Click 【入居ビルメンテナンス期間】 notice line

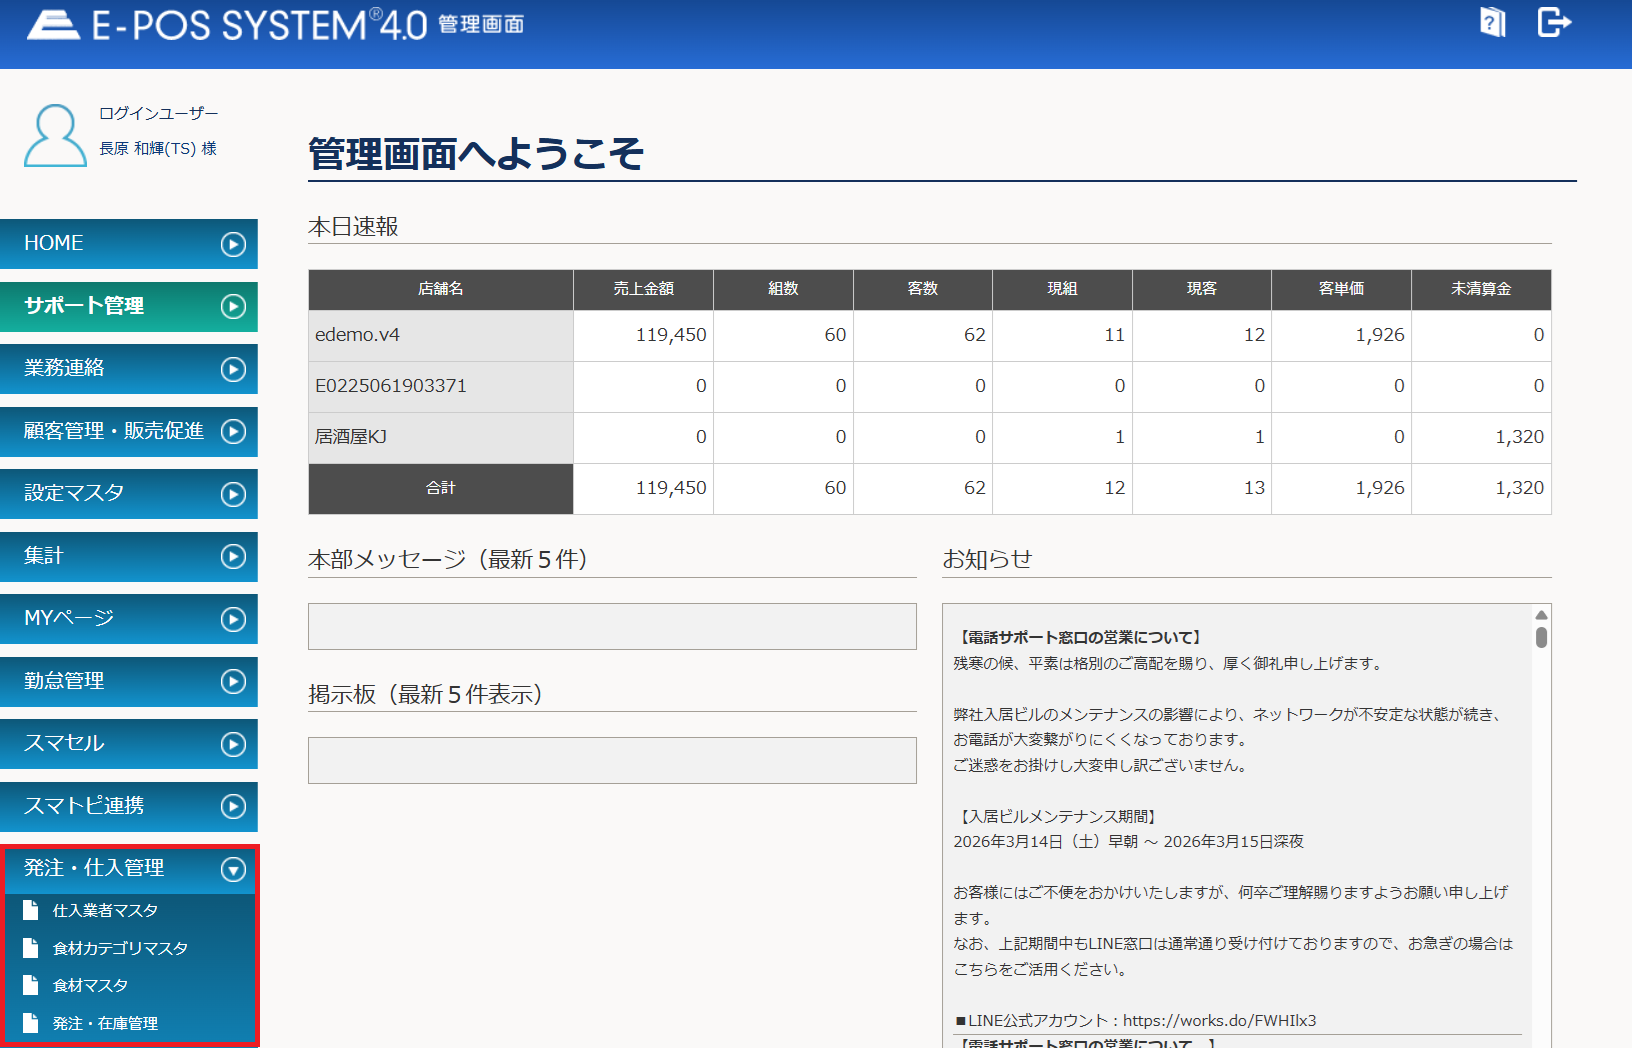[1058, 816]
